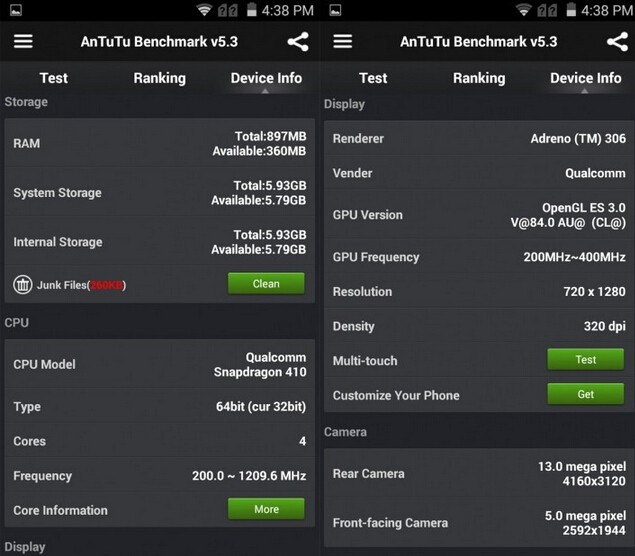Click the Junk Files trash can icon
Screen dimensions: 635x556
(x=22, y=285)
